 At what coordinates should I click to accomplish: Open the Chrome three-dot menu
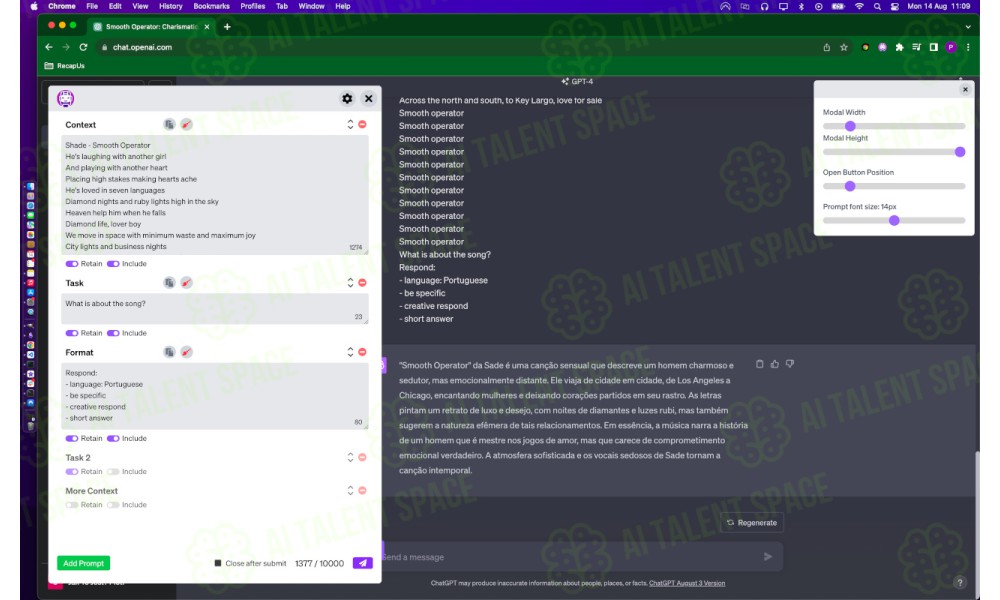click(968, 47)
